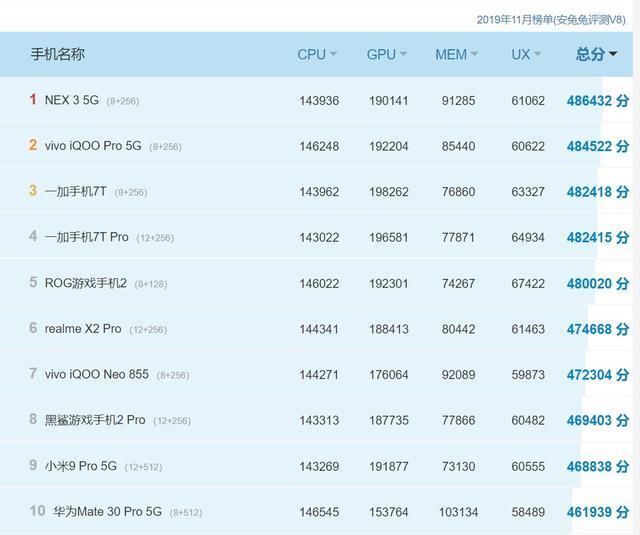Select MEM score 103134
Screen dimensions: 640x535
pos(458,512)
